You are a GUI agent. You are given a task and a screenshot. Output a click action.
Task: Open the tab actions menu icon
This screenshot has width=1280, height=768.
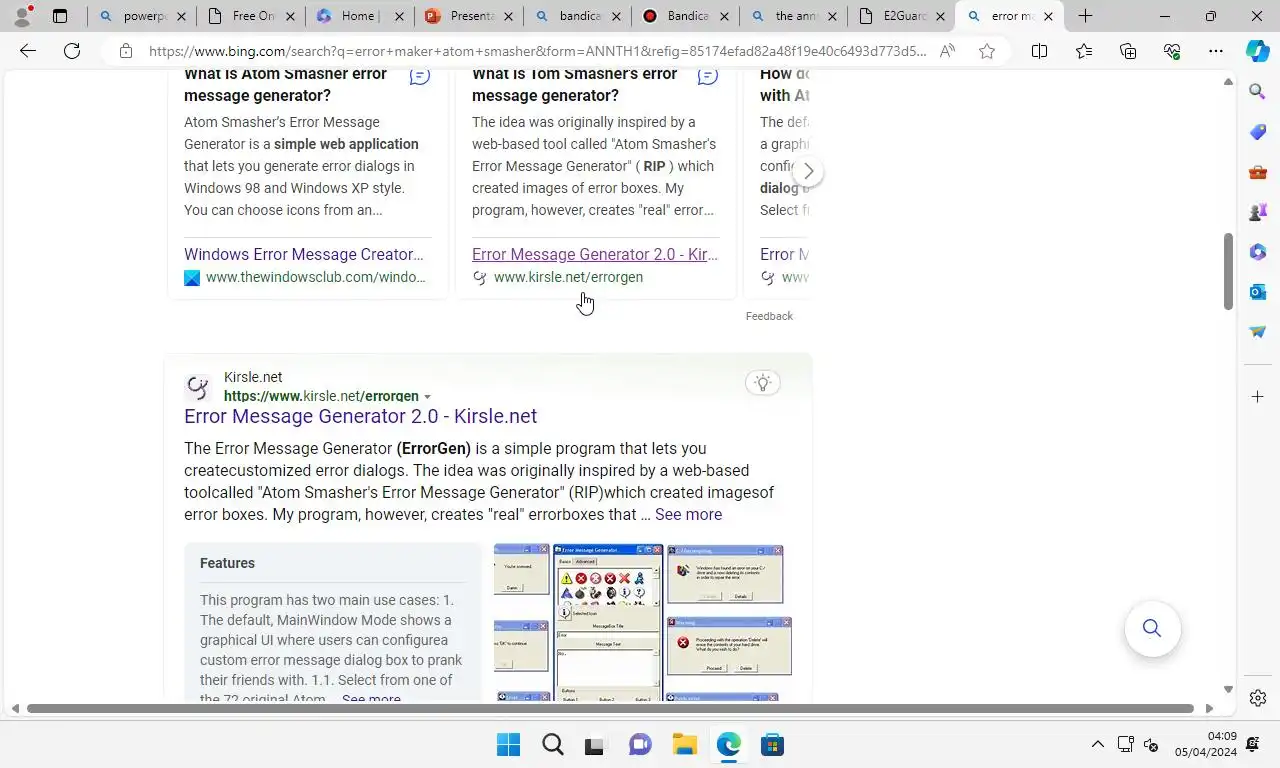click(60, 16)
